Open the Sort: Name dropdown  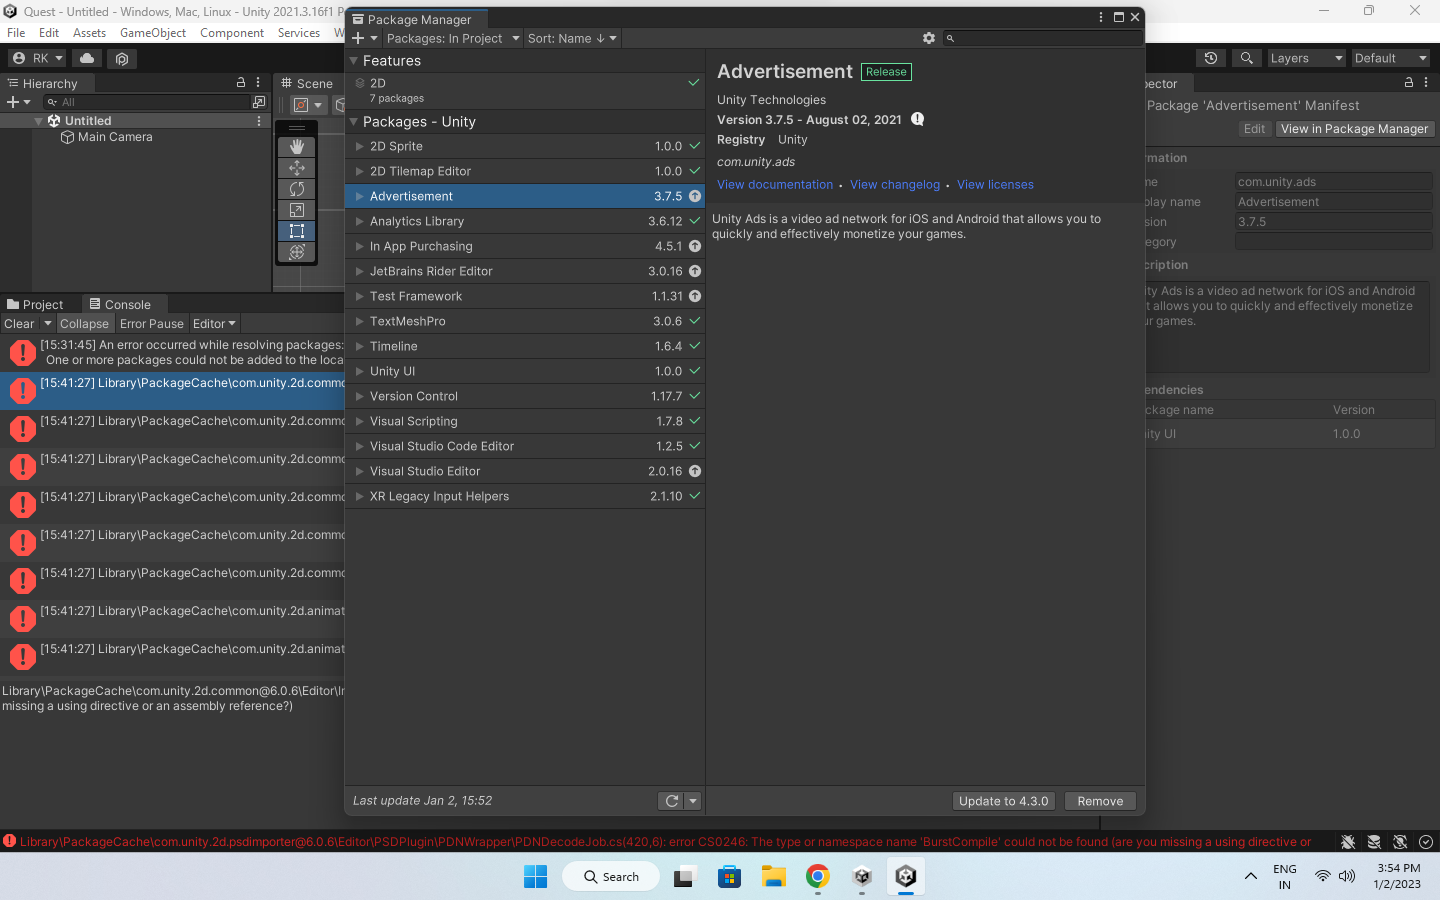coord(571,38)
